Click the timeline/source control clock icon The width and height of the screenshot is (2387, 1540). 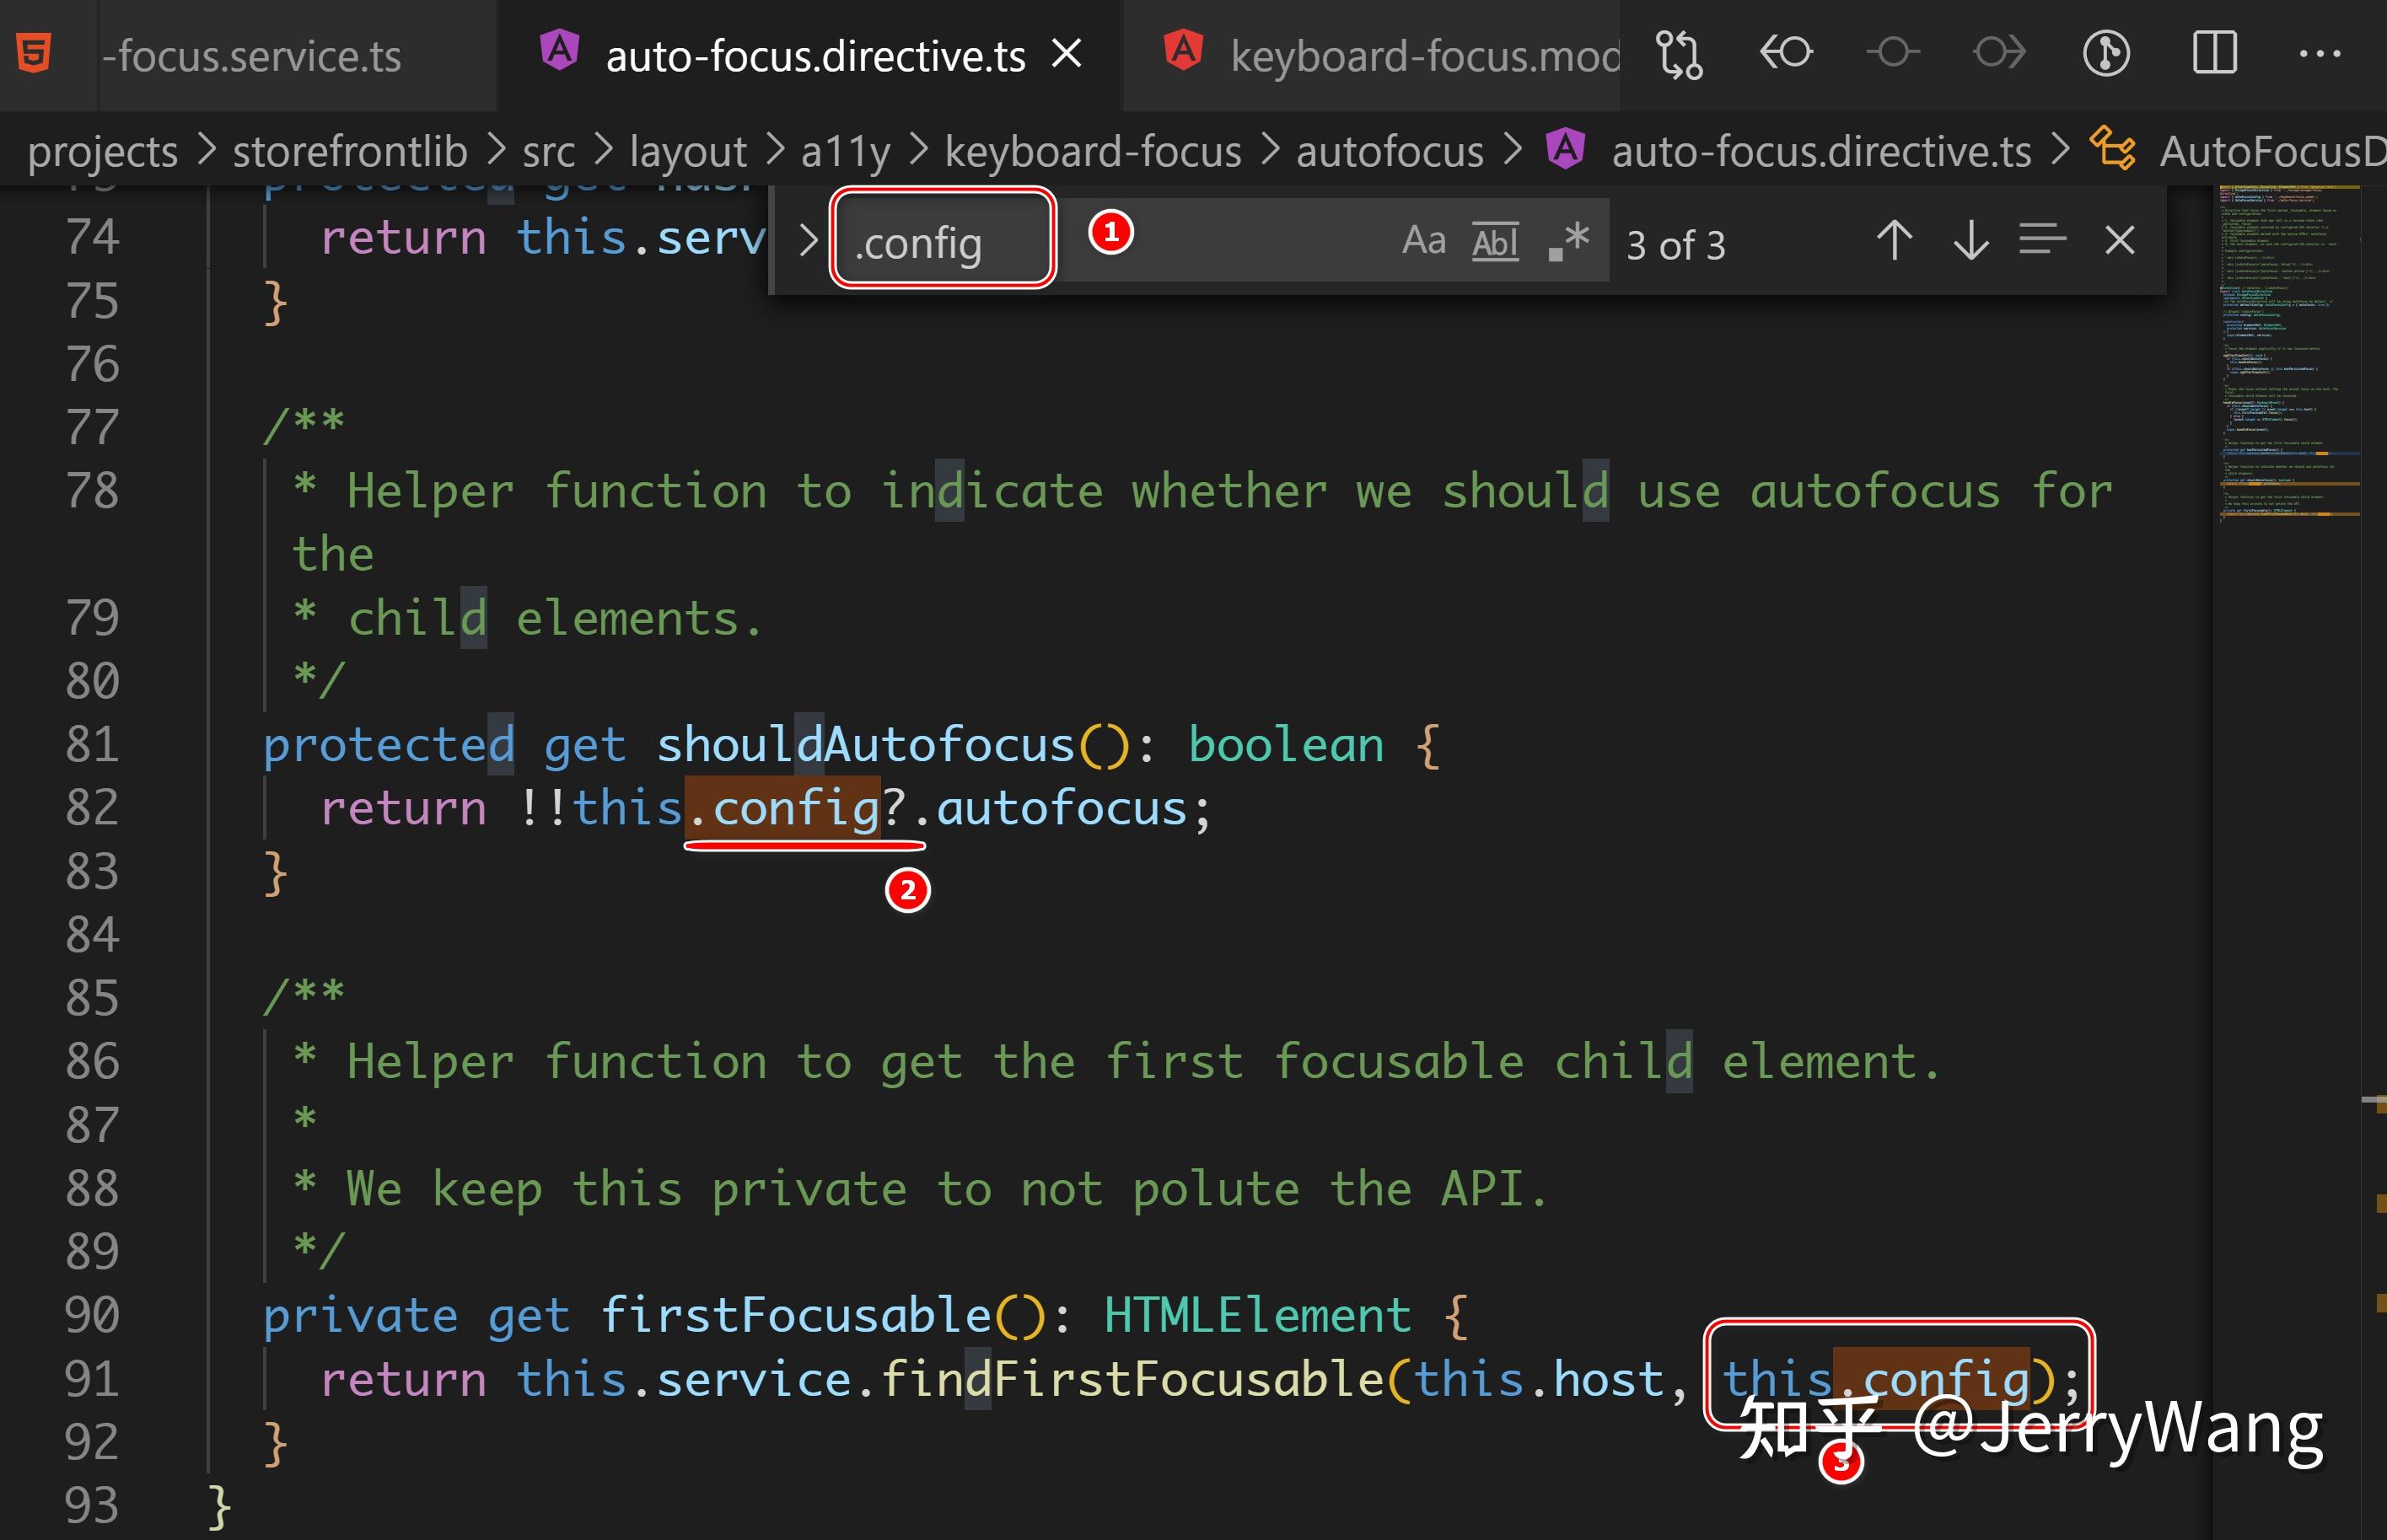coord(2106,53)
